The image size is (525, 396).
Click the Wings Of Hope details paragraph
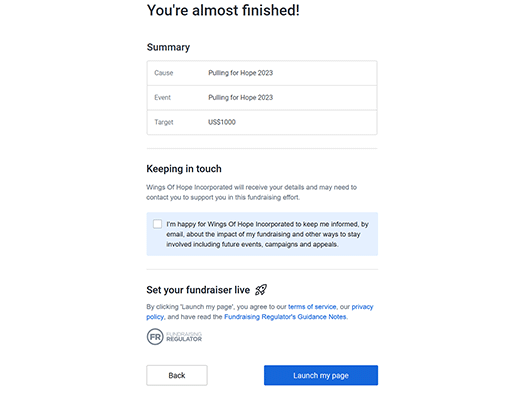point(251,192)
